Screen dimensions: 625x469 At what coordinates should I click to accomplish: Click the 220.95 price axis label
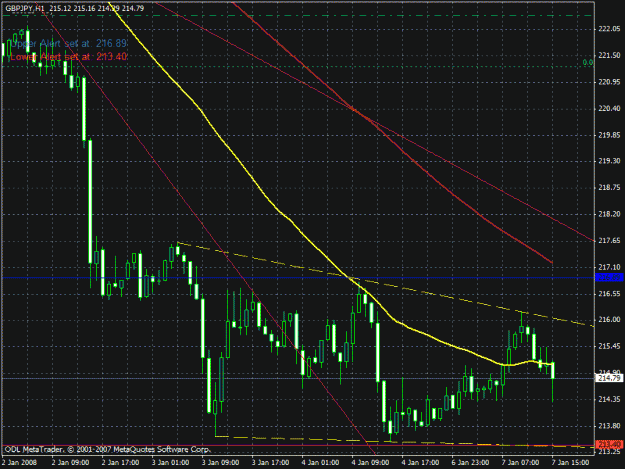(x=609, y=82)
